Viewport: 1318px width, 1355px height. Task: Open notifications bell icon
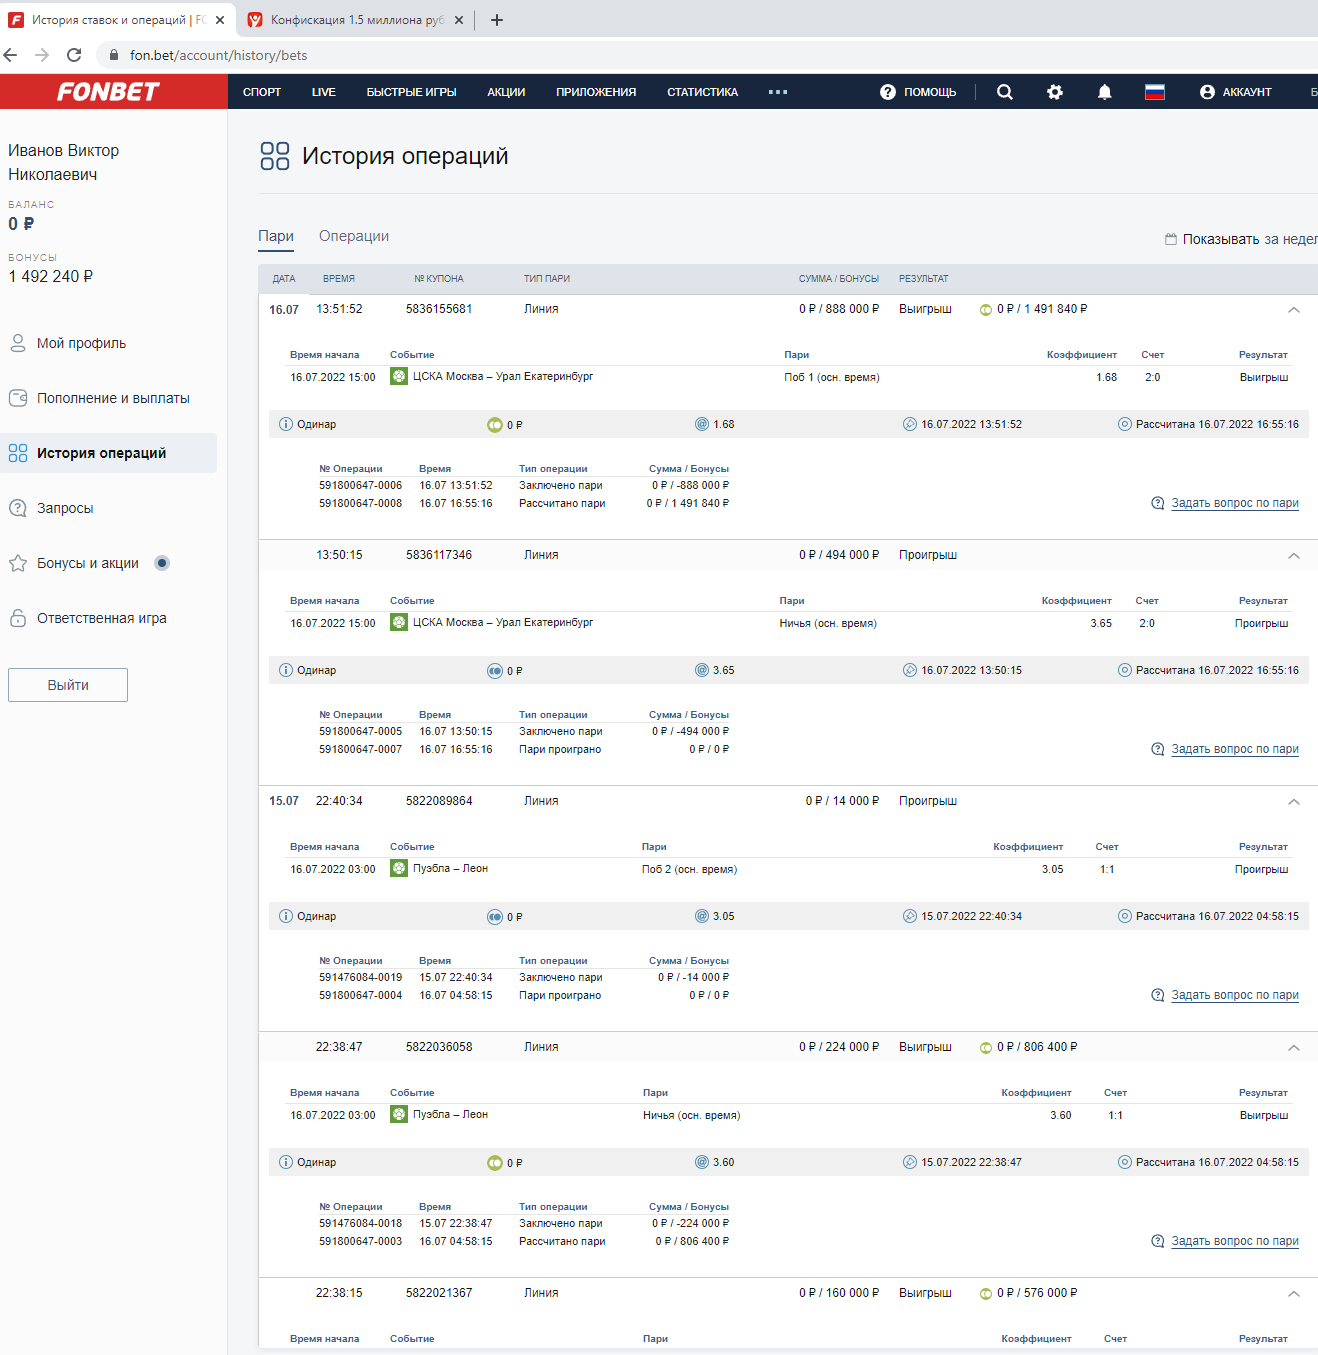coord(1104,92)
